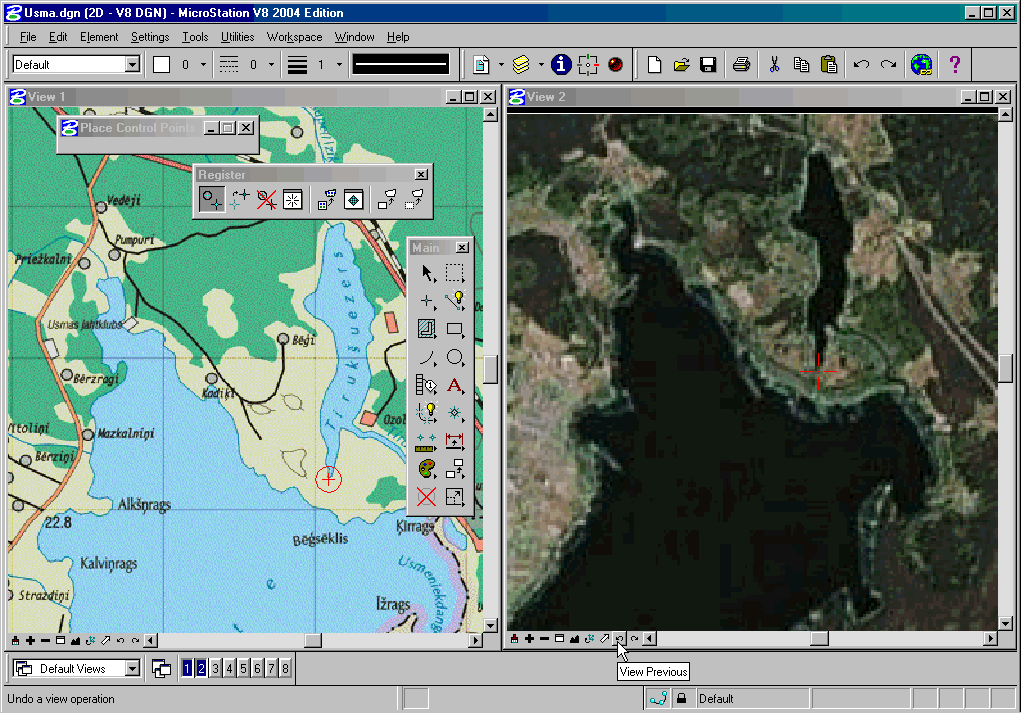Image resolution: width=1021 pixels, height=714 pixels.
Task: Click the Undo arrow in the main toolbar
Action: [x=861, y=64]
